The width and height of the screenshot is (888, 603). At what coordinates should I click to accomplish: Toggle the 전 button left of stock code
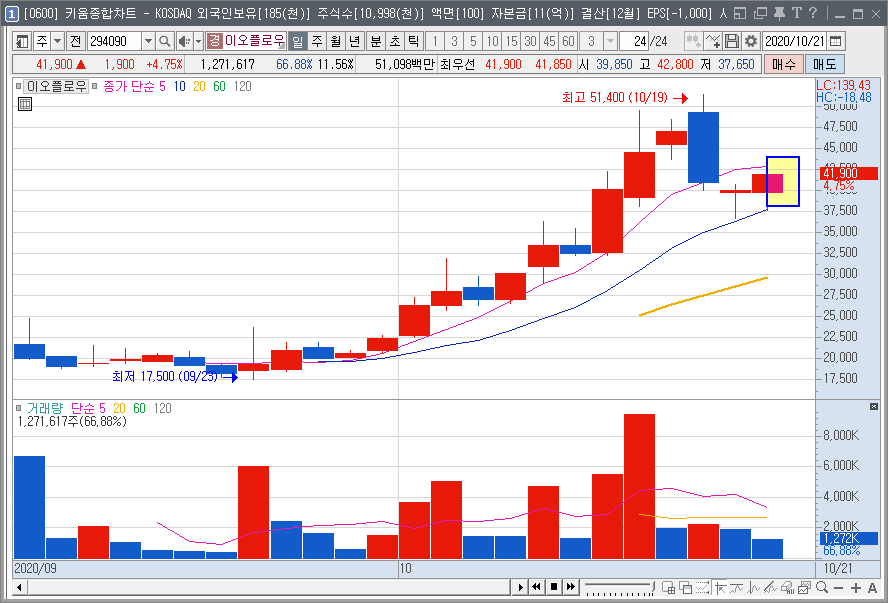[76, 41]
